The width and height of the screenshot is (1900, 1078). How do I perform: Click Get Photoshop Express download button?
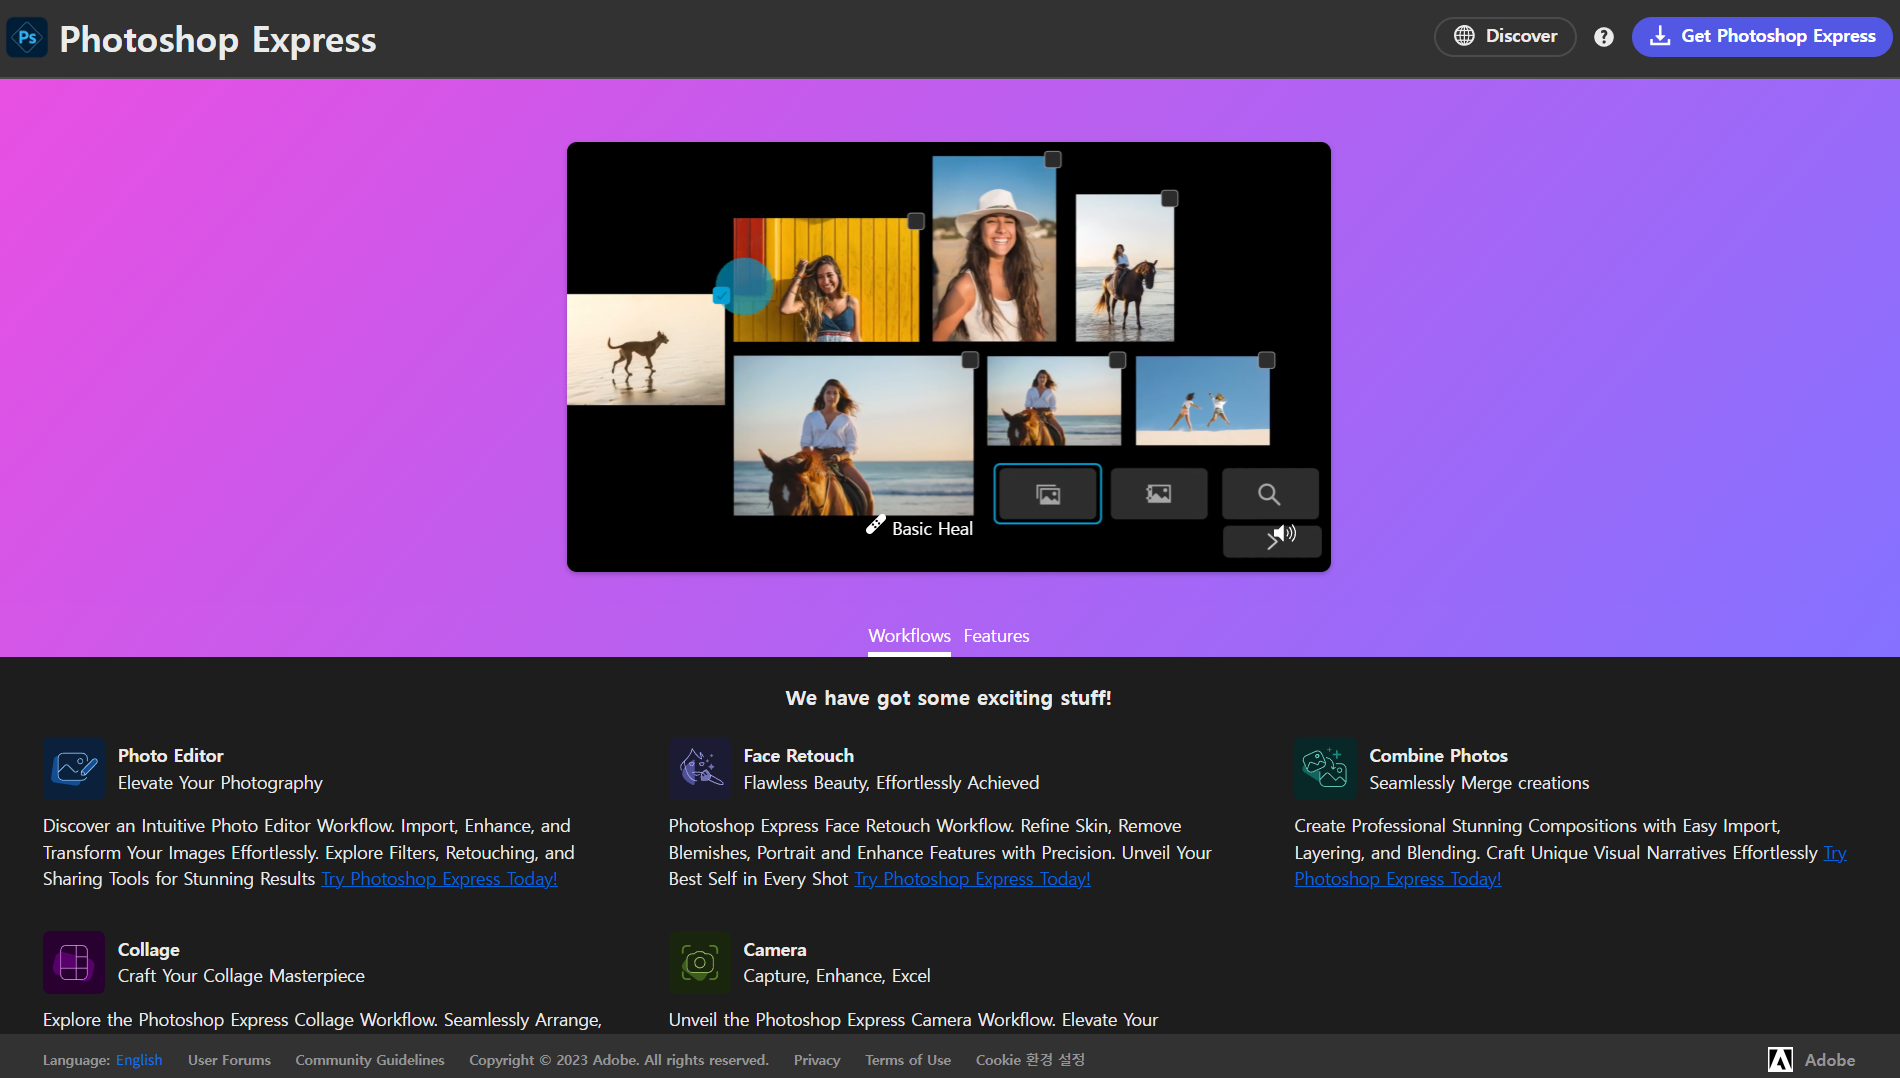click(x=1762, y=37)
